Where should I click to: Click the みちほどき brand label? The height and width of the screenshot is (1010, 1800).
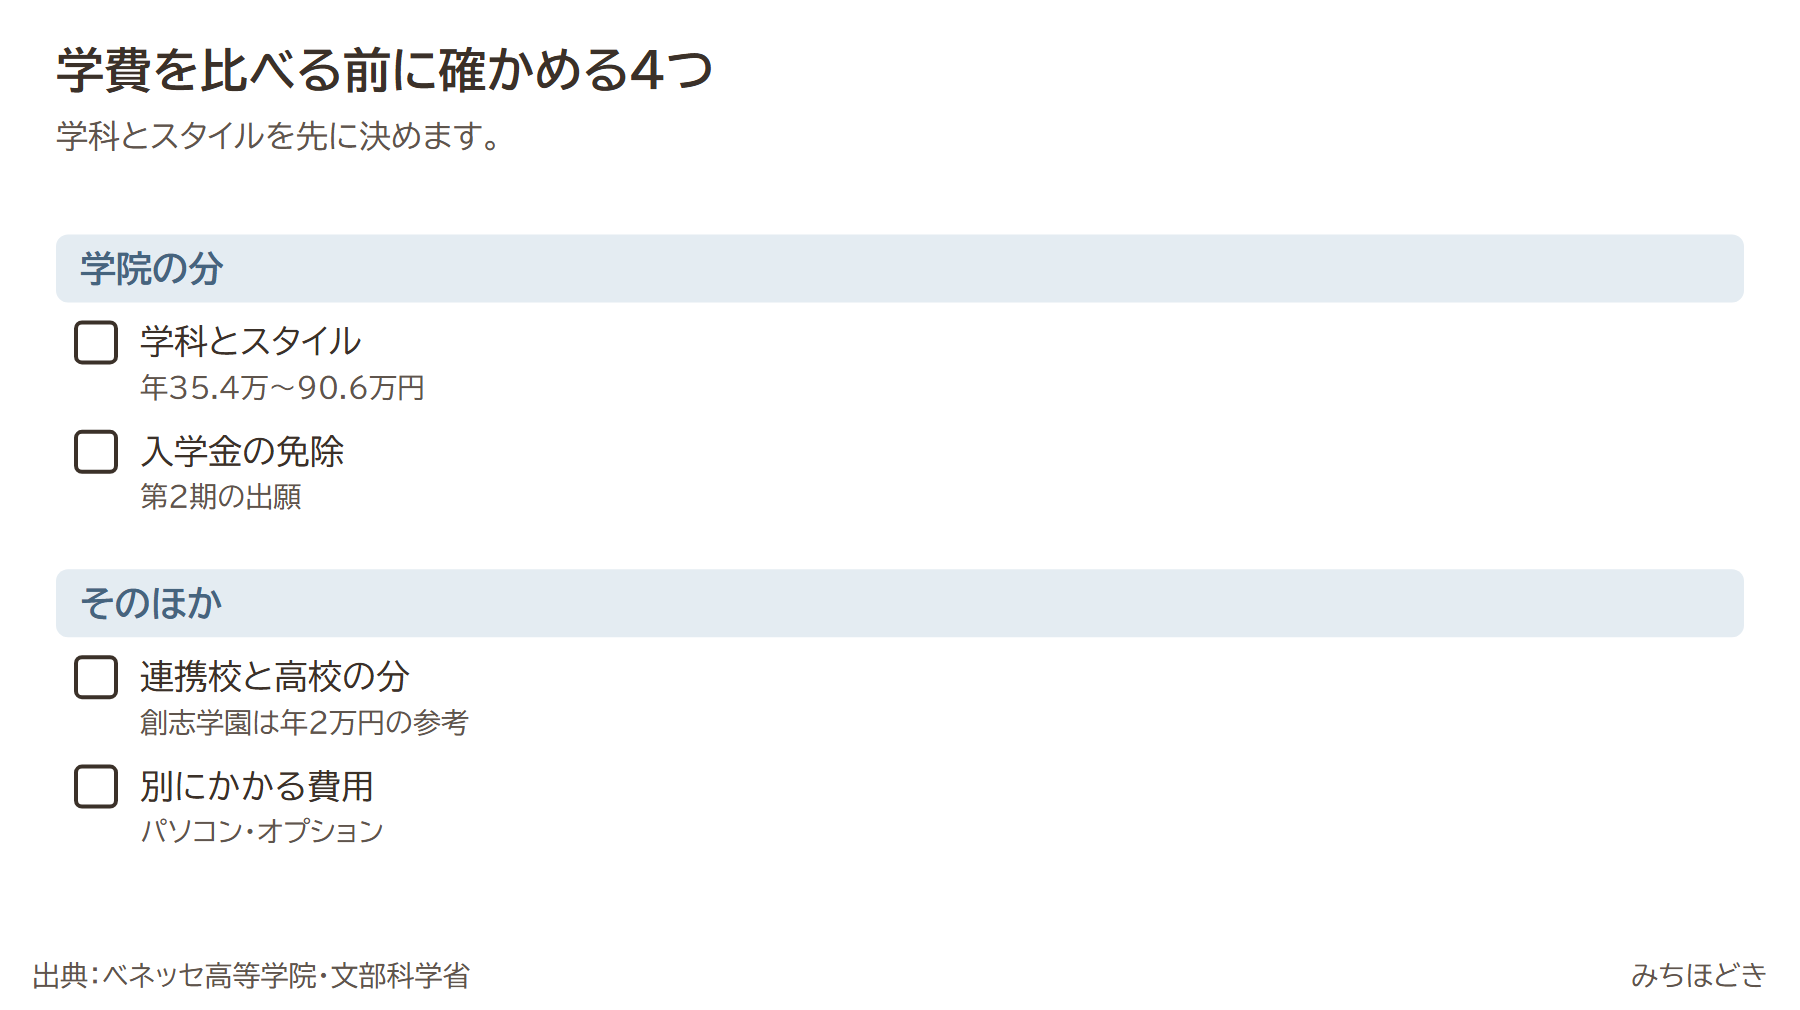coord(1699,975)
